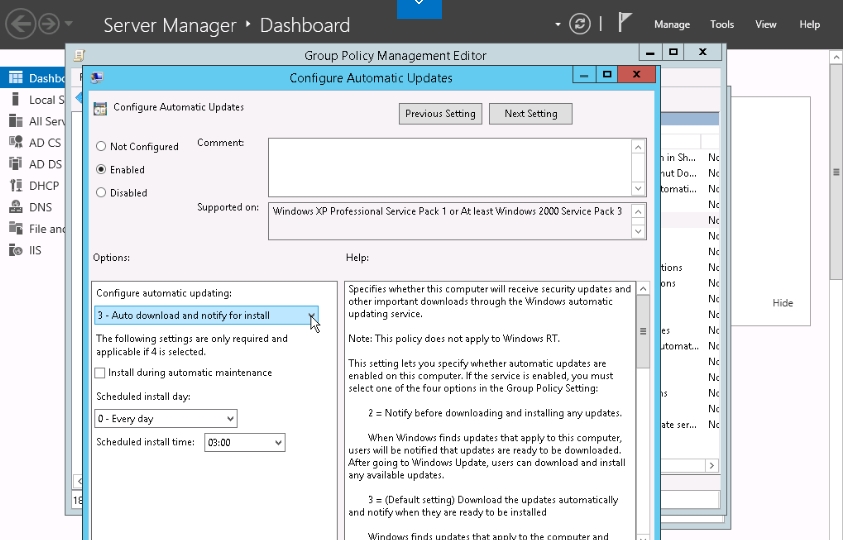The width and height of the screenshot is (848, 540).
Task: Open the Scheduled install day dropdown
Action: coord(165,418)
